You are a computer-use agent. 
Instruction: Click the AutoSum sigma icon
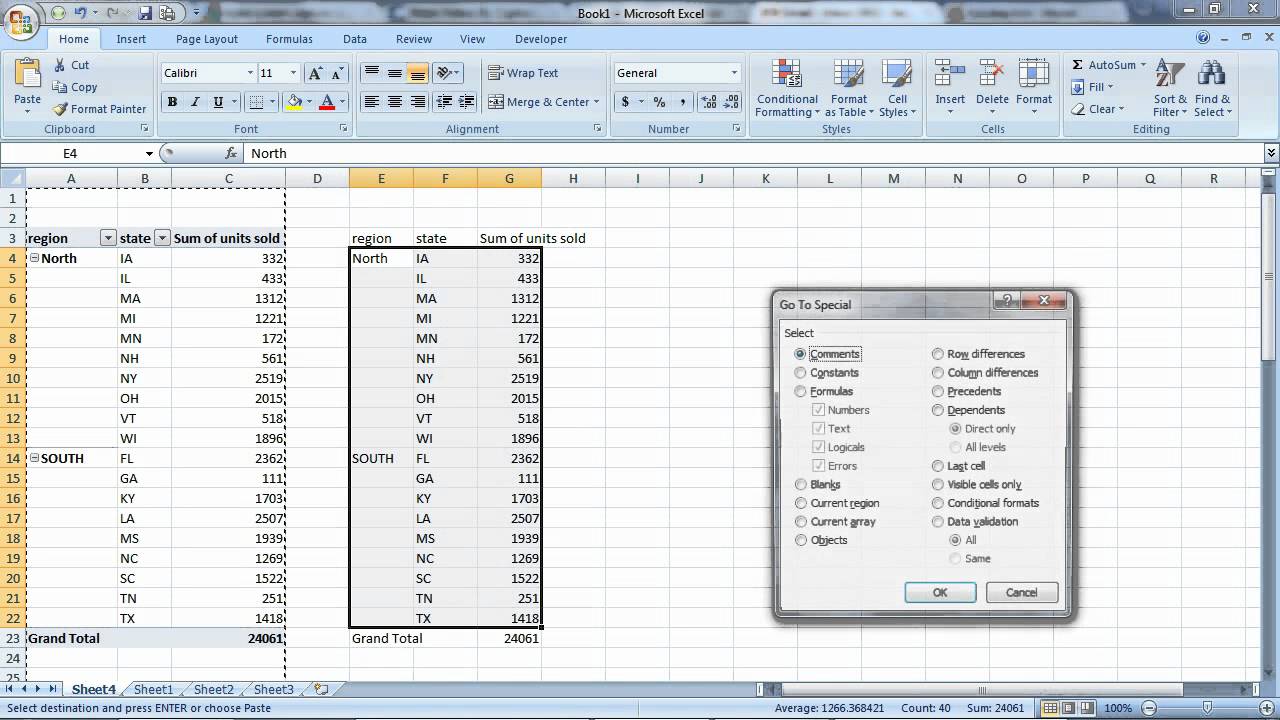(1077, 65)
